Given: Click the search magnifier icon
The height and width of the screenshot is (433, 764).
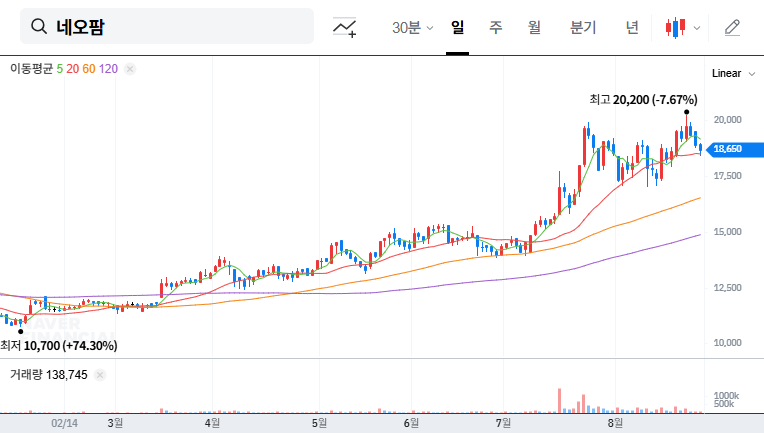Looking at the screenshot, I should (x=39, y=26).
